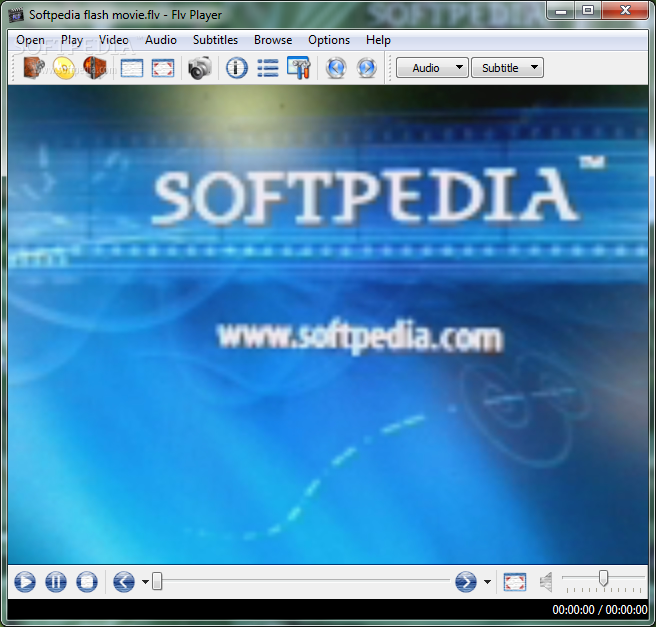The width and height of the screenshot is (656, 627).
Task: Expand rewind step options arrow
Action: pos(145,582)
